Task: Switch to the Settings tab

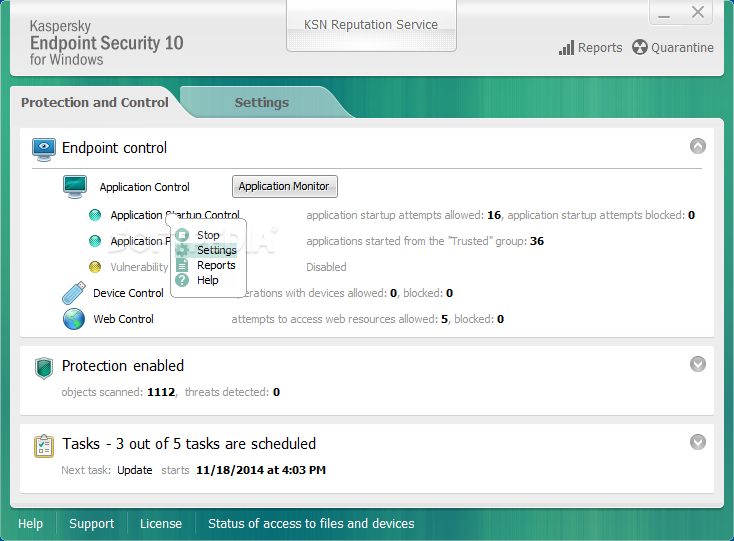Action: [262, 102]
